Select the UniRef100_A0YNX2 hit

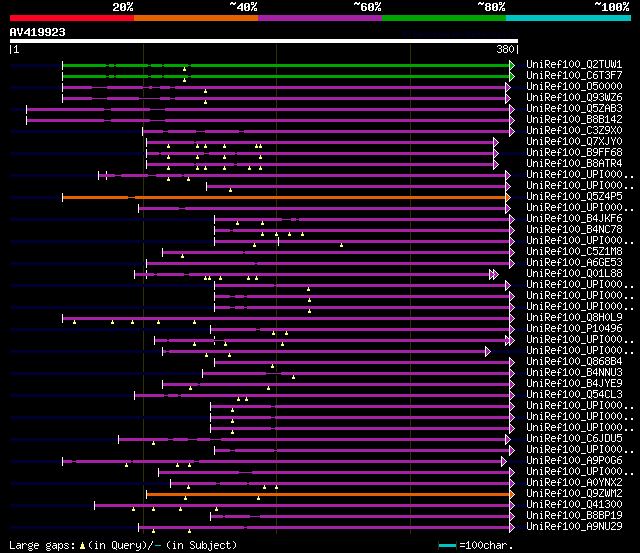[x=574, y=483]
